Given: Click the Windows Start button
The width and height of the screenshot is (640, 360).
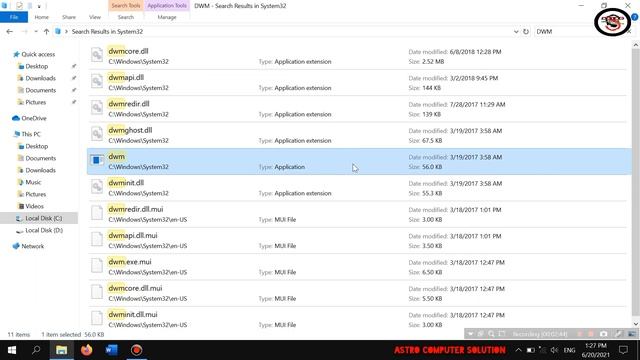Looking at the screenshot, I should (12, 350).
